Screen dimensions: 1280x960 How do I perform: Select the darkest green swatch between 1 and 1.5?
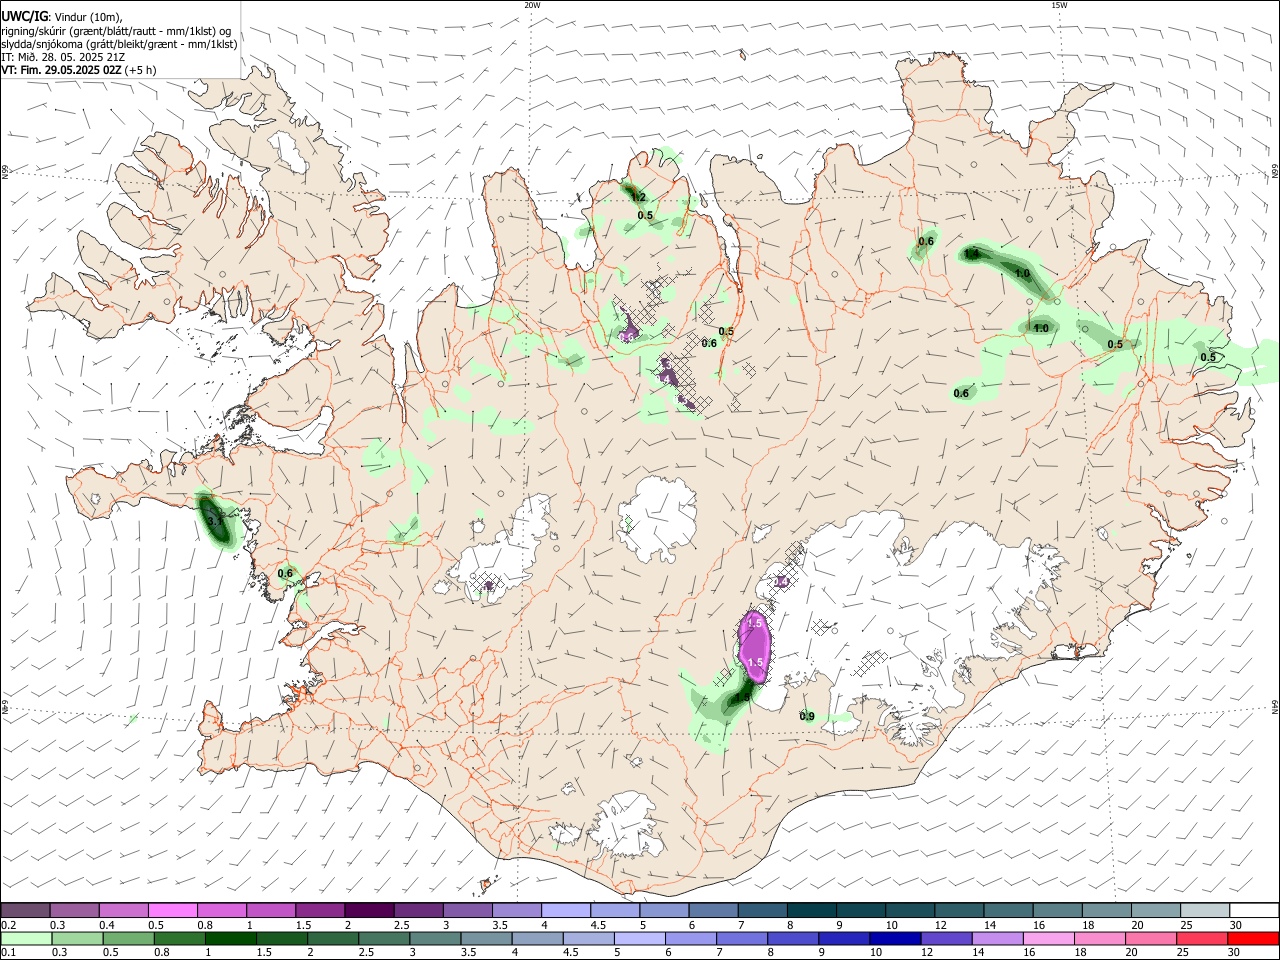tap(229, 938)
